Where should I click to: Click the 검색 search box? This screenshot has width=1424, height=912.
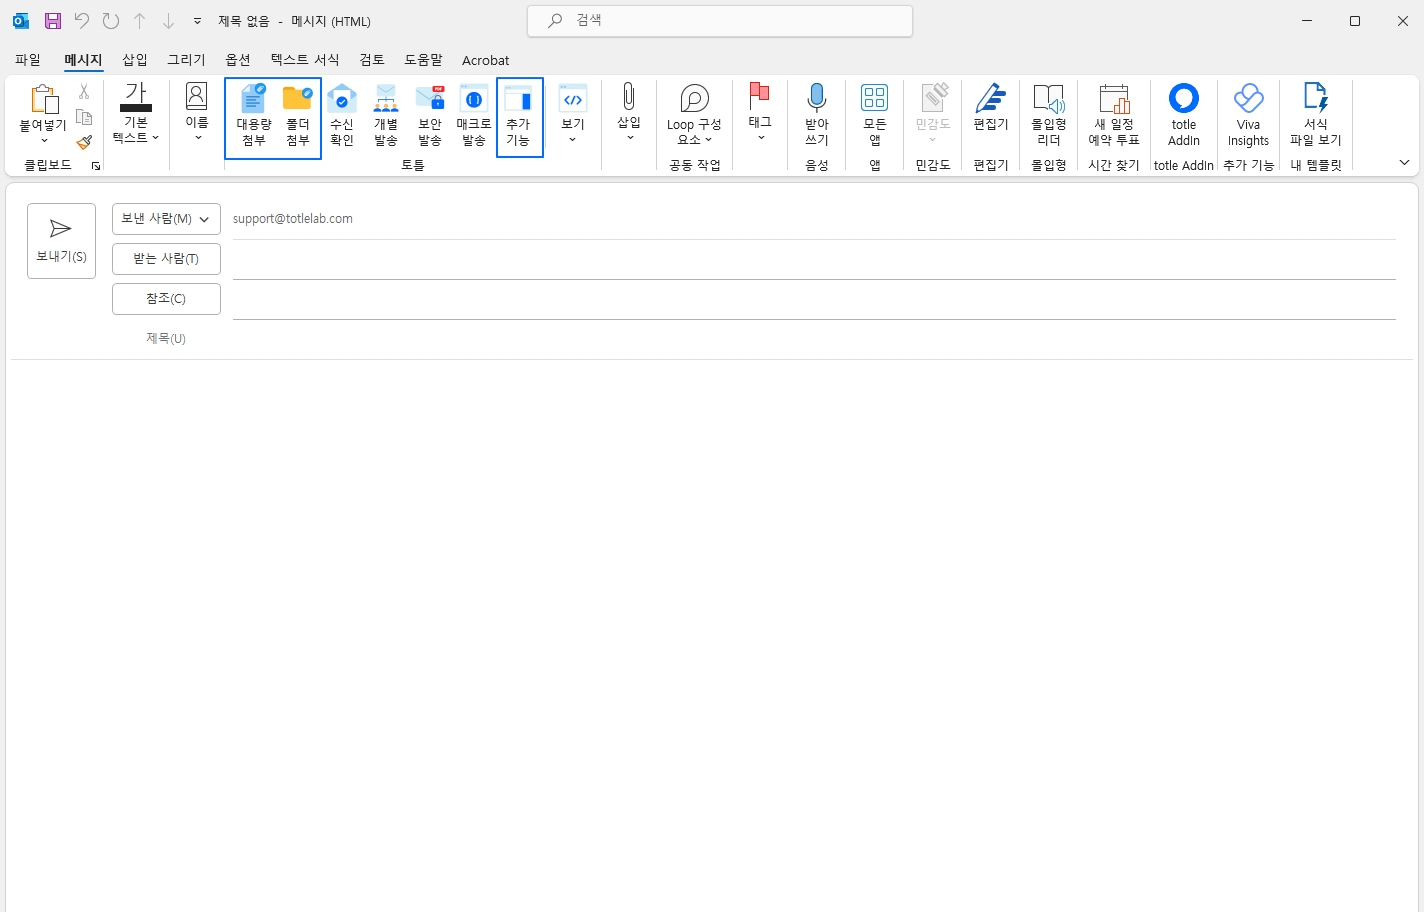coord(720,21)
